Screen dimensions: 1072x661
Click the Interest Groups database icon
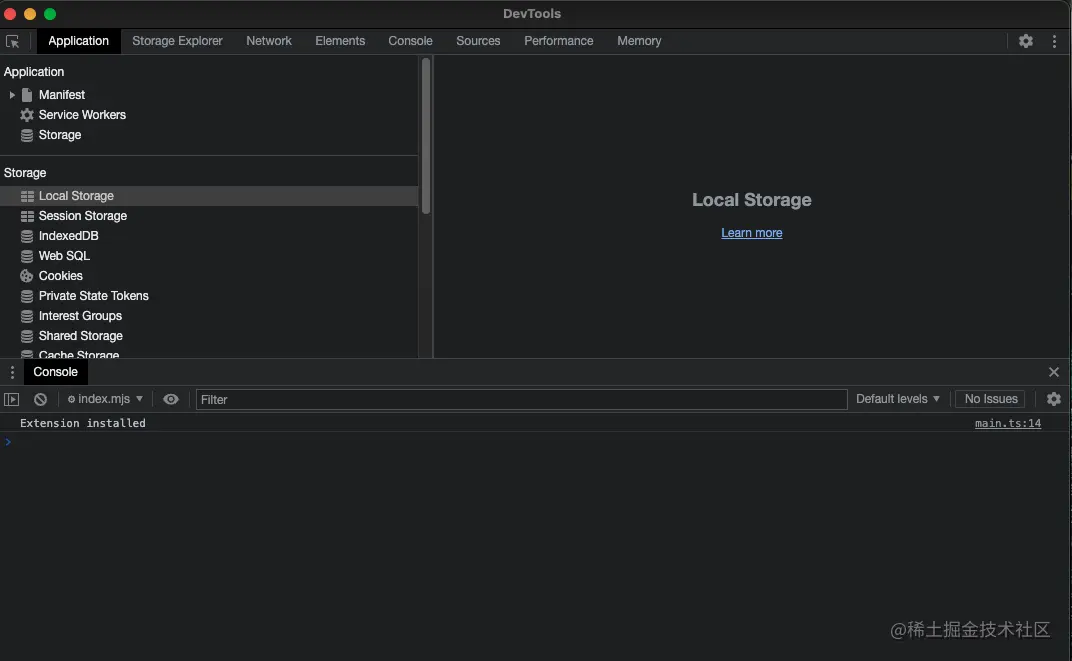(27, 316)
